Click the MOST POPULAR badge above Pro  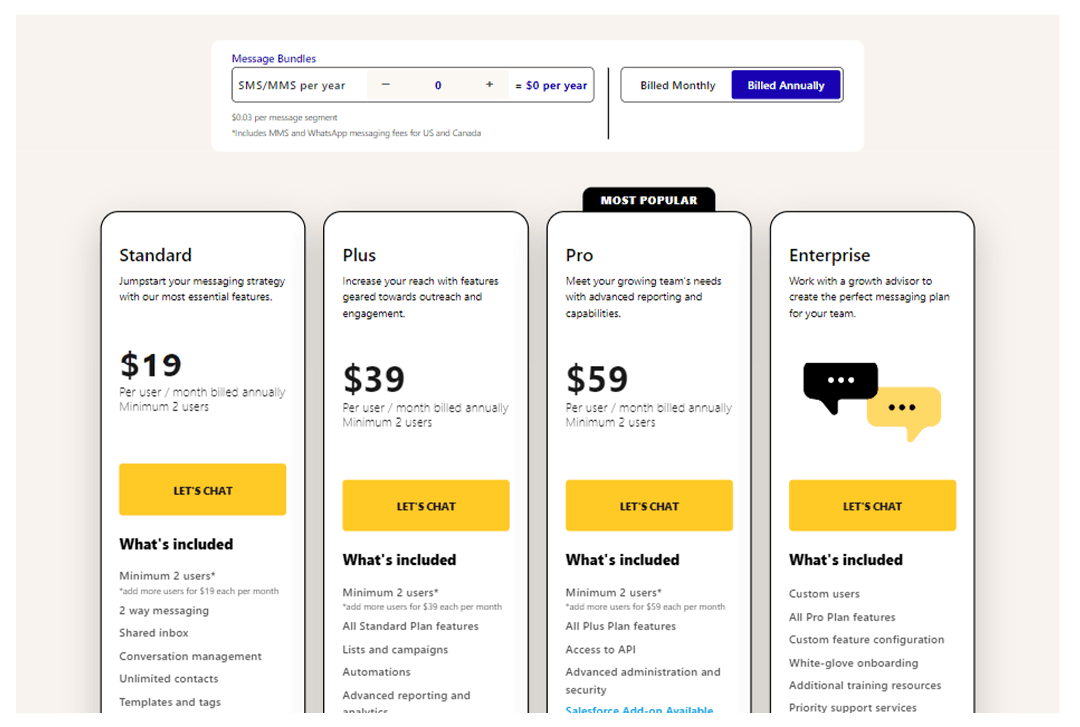pyautogui.click(x=648, y=200)
